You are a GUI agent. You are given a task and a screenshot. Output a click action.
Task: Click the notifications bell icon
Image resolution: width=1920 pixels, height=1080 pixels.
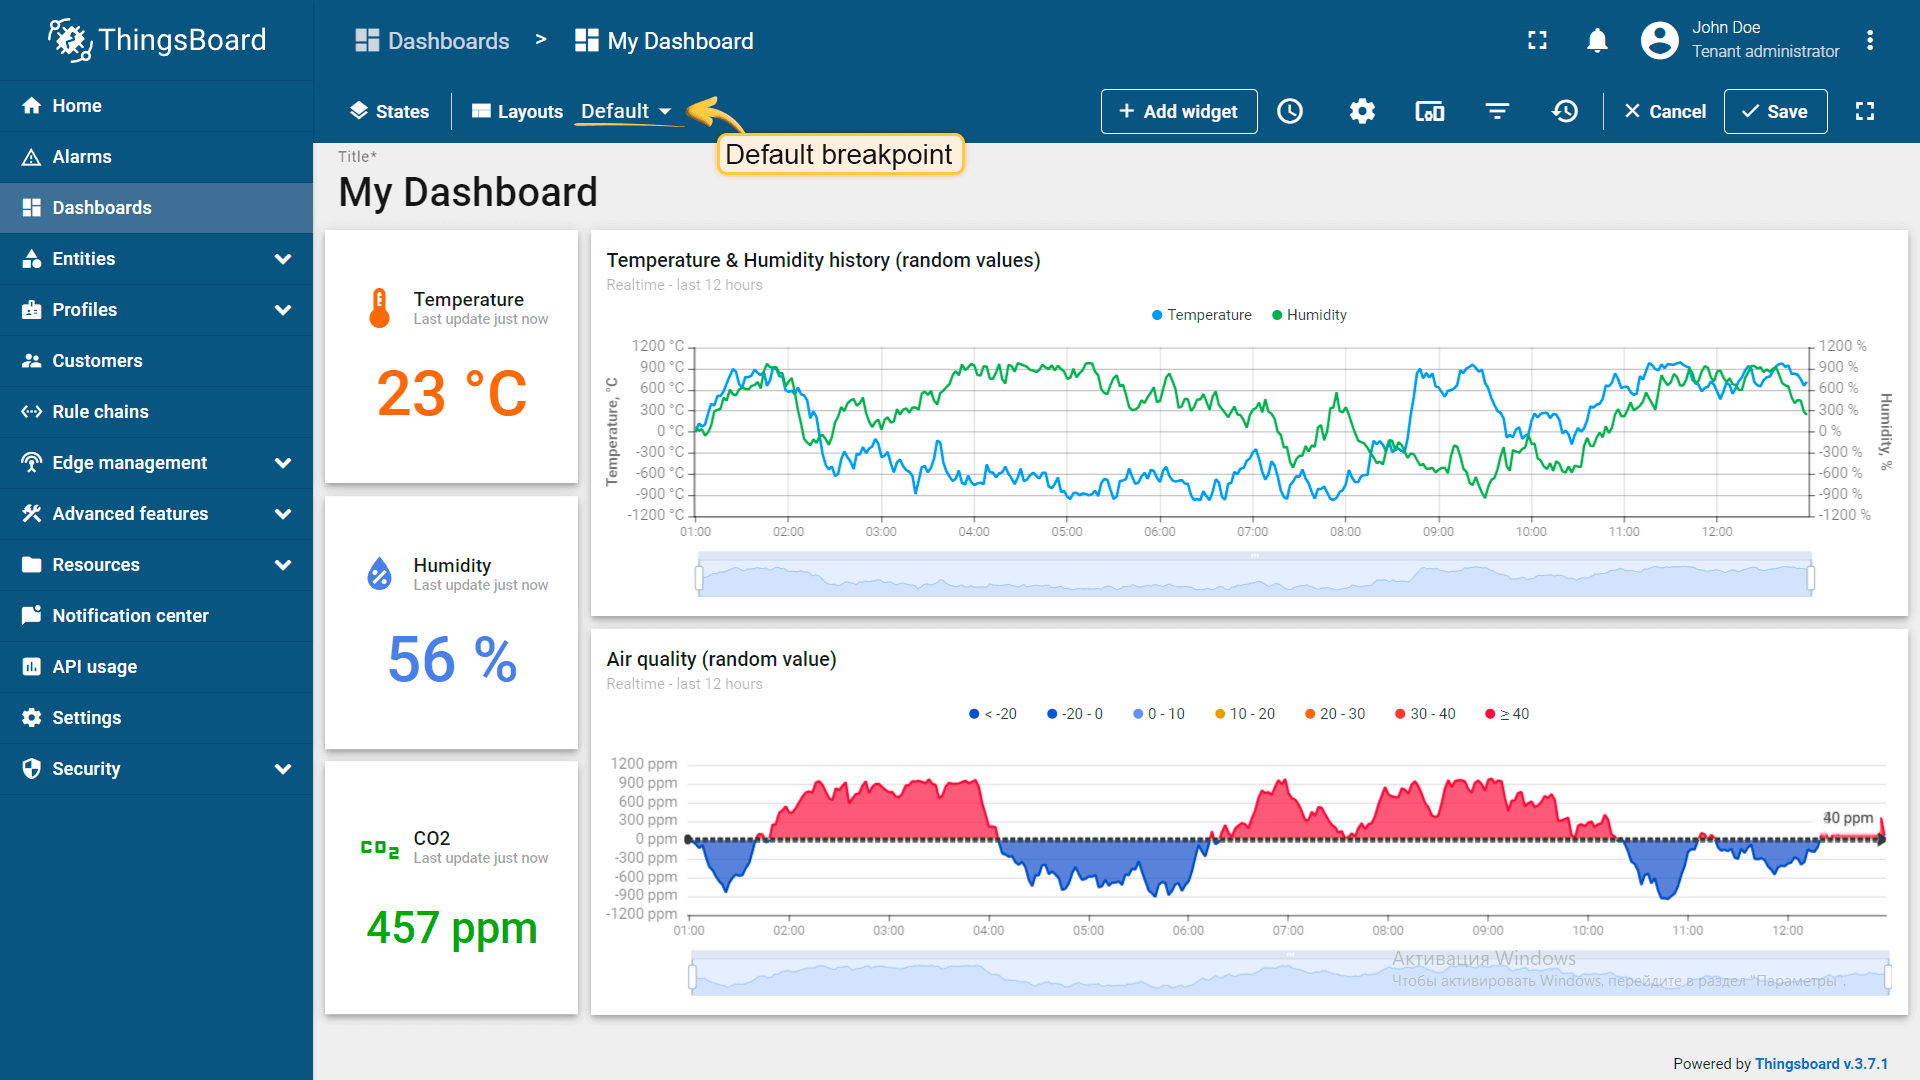click(1597, 40)
